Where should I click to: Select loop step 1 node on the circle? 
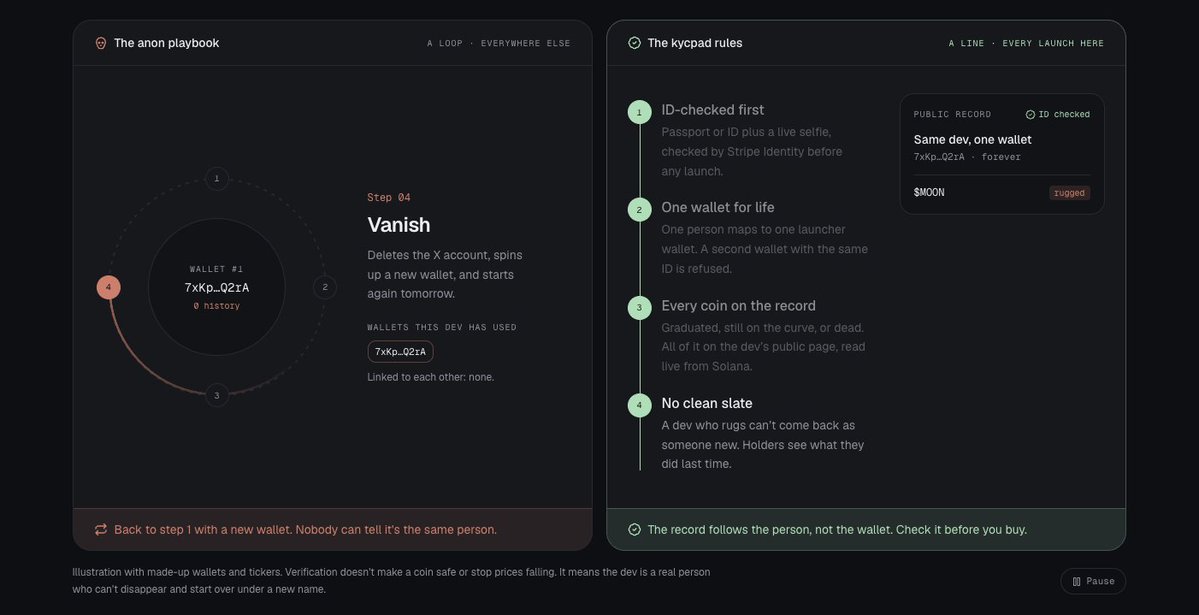(x=216, y=179)
